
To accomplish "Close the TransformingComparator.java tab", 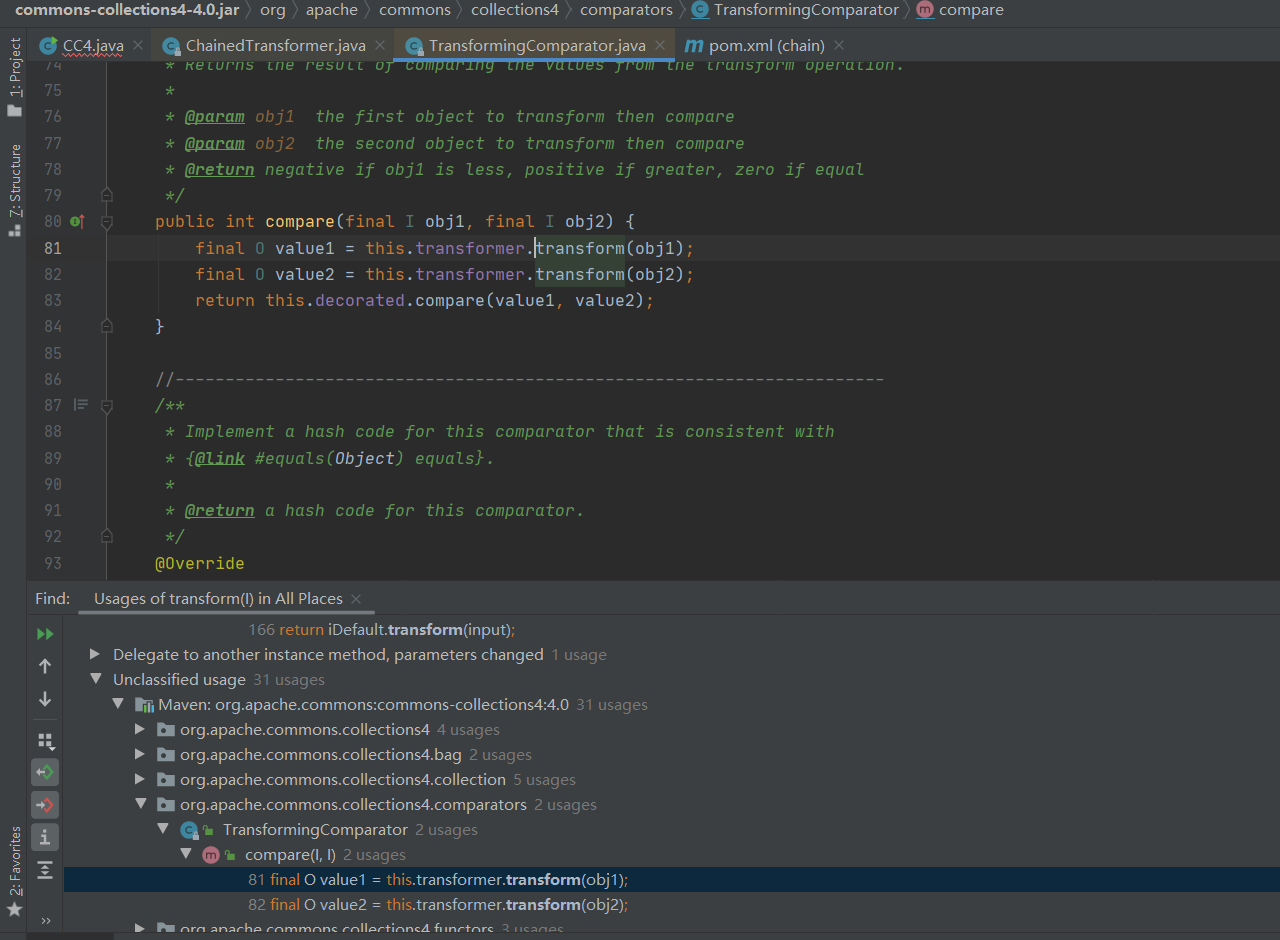I will click(659, 45).
